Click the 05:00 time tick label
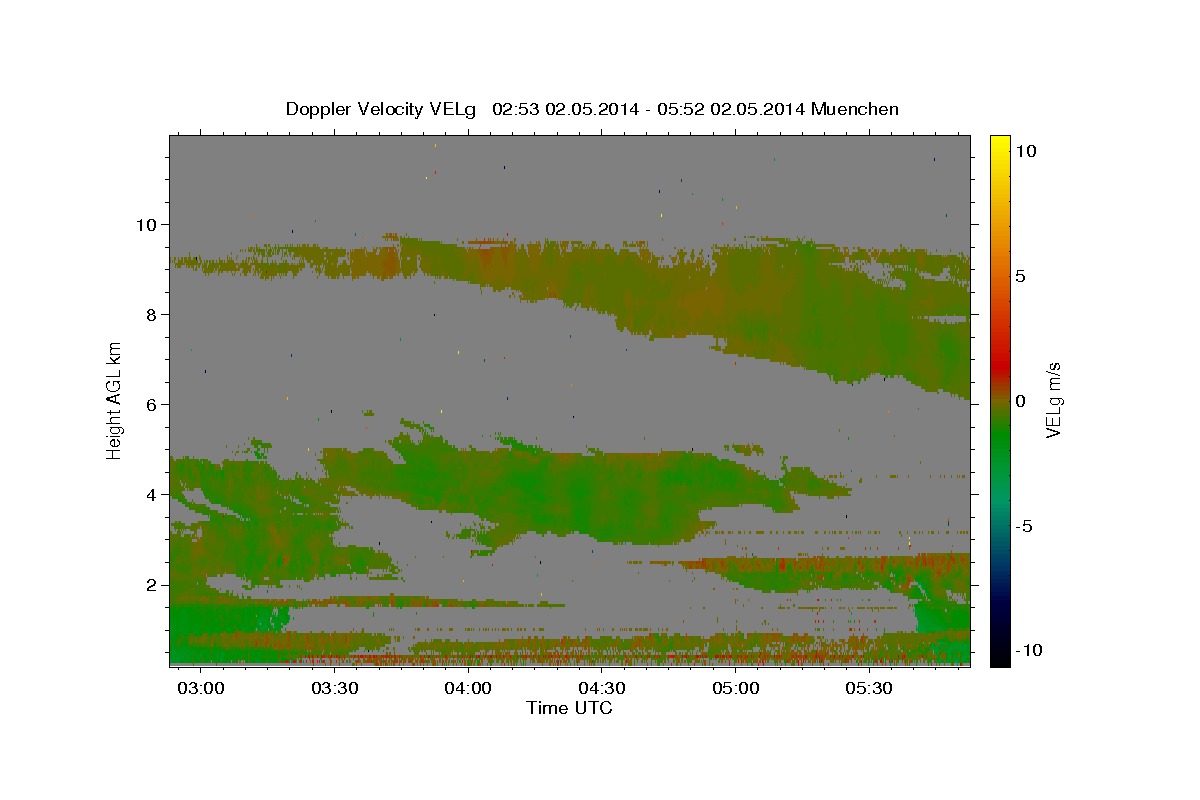1200x800 pixels. [x=736, y=689]
